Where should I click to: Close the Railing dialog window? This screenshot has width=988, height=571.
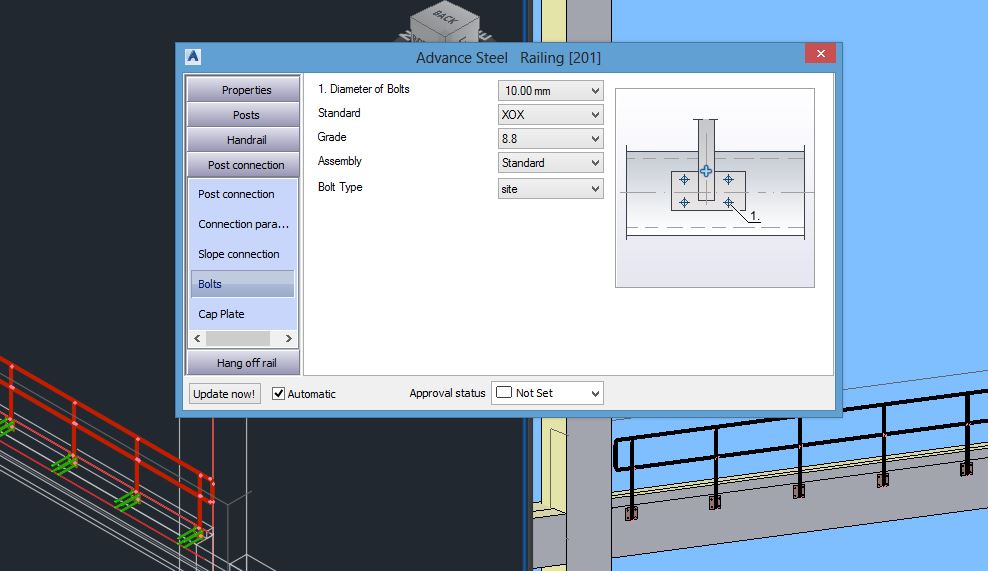click(x=820, y=54)
